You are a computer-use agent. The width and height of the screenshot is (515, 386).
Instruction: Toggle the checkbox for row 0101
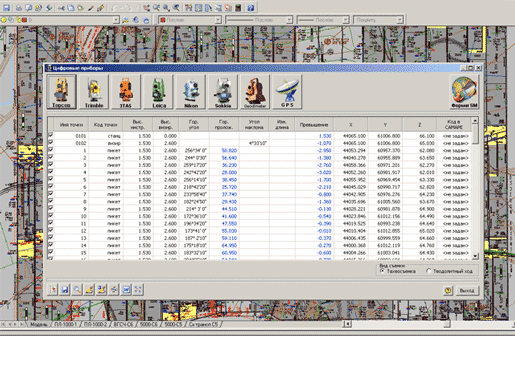point(51,135)
